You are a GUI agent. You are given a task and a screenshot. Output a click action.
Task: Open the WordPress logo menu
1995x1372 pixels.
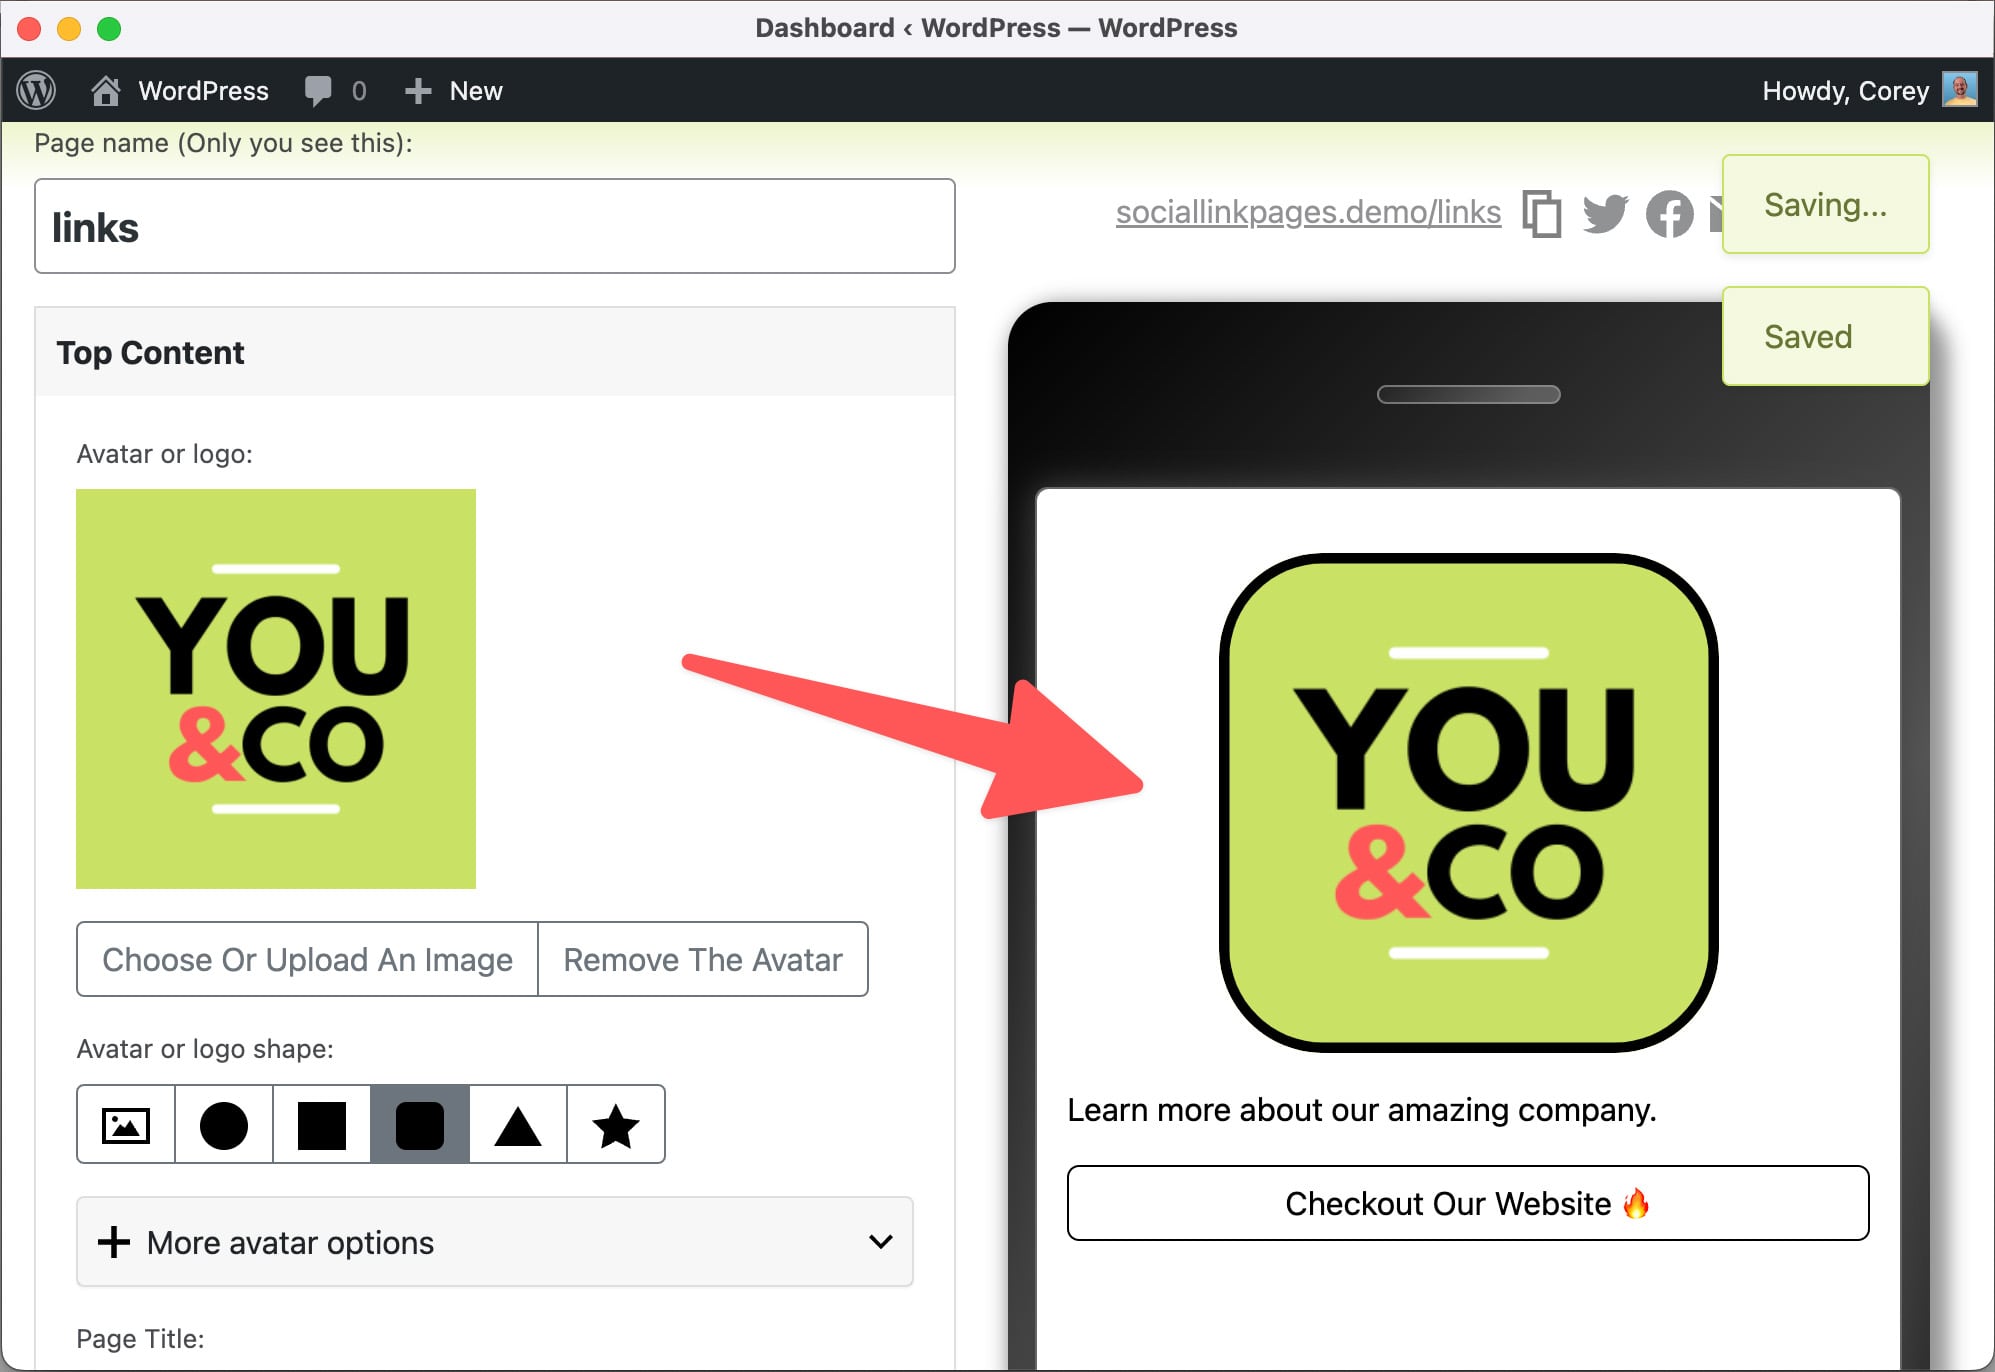(37, 91)
